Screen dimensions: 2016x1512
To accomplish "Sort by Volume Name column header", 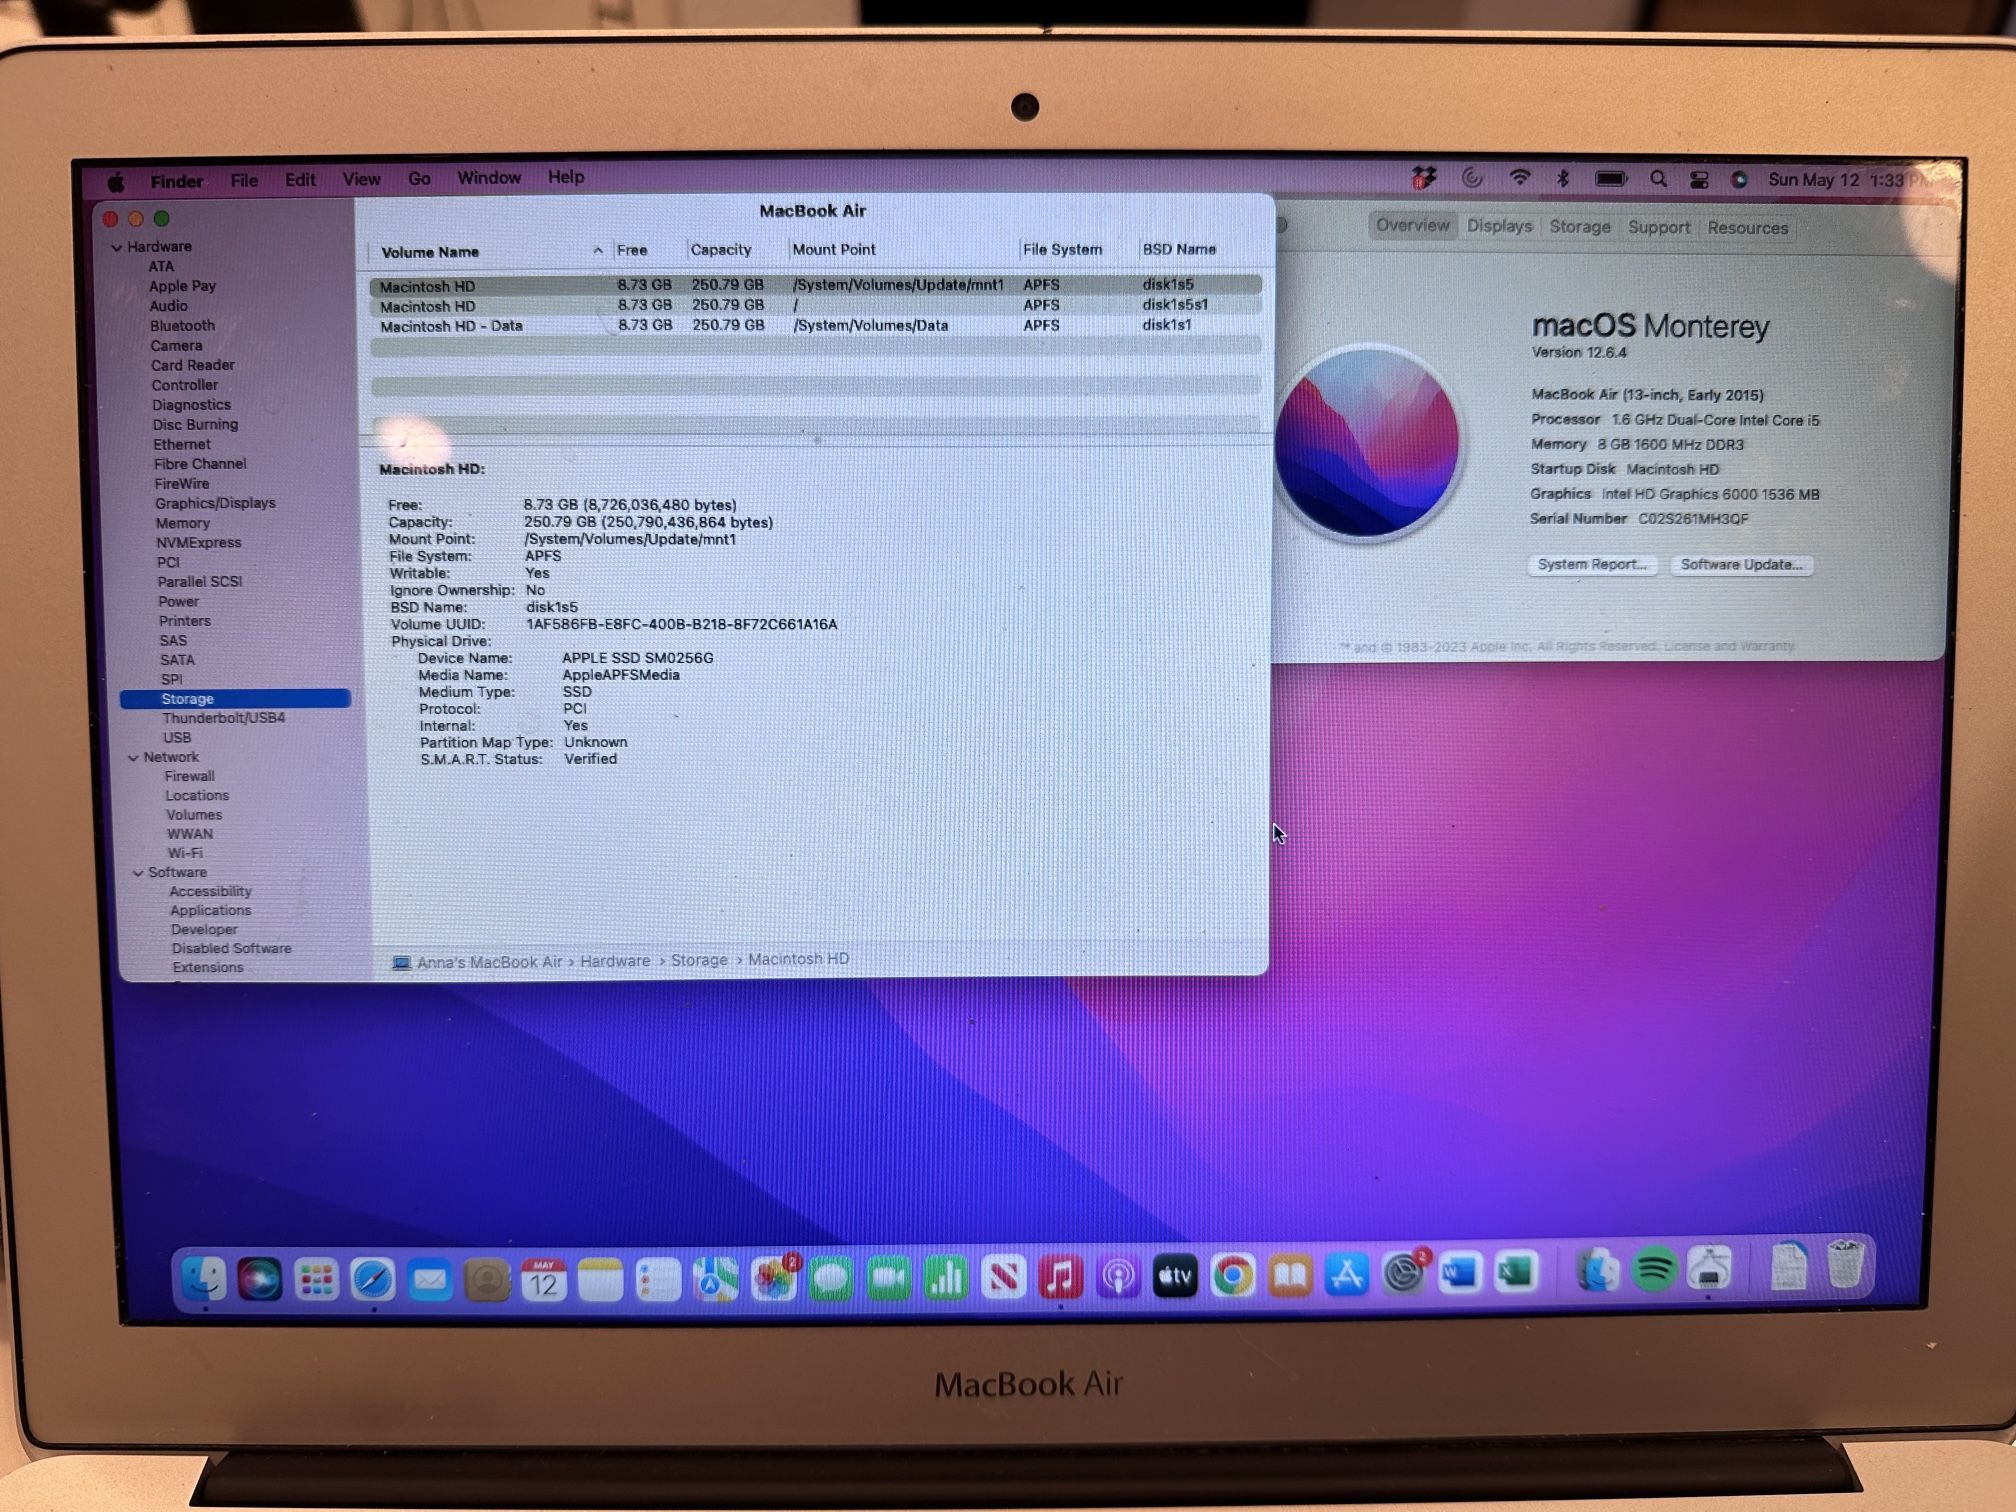I will click(430, 252).
